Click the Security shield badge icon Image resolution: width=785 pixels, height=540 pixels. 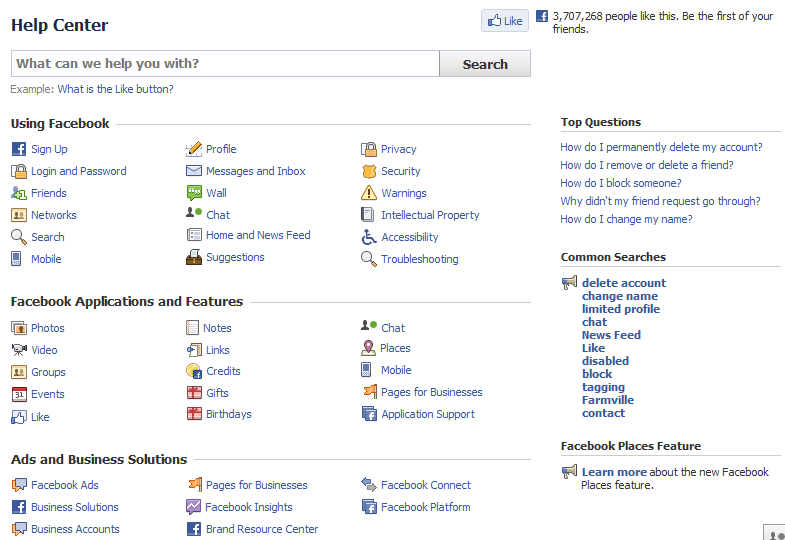tap(368, 171)
